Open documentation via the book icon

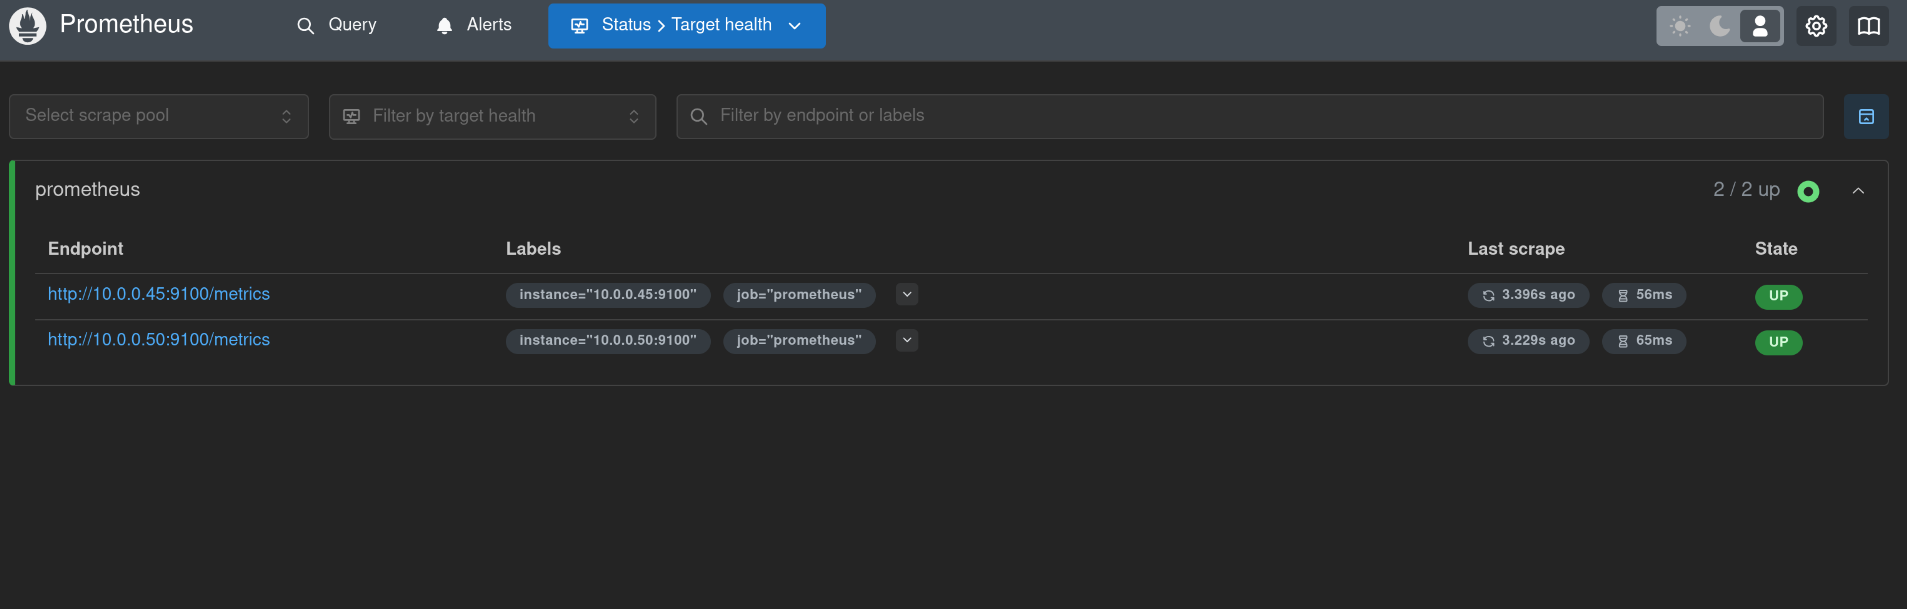1869,26
